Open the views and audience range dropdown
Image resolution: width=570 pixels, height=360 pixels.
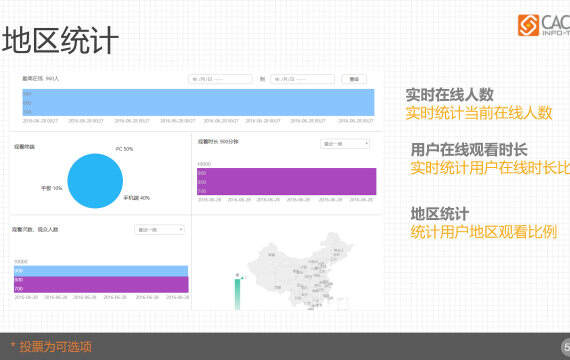[x=159, y=229]
